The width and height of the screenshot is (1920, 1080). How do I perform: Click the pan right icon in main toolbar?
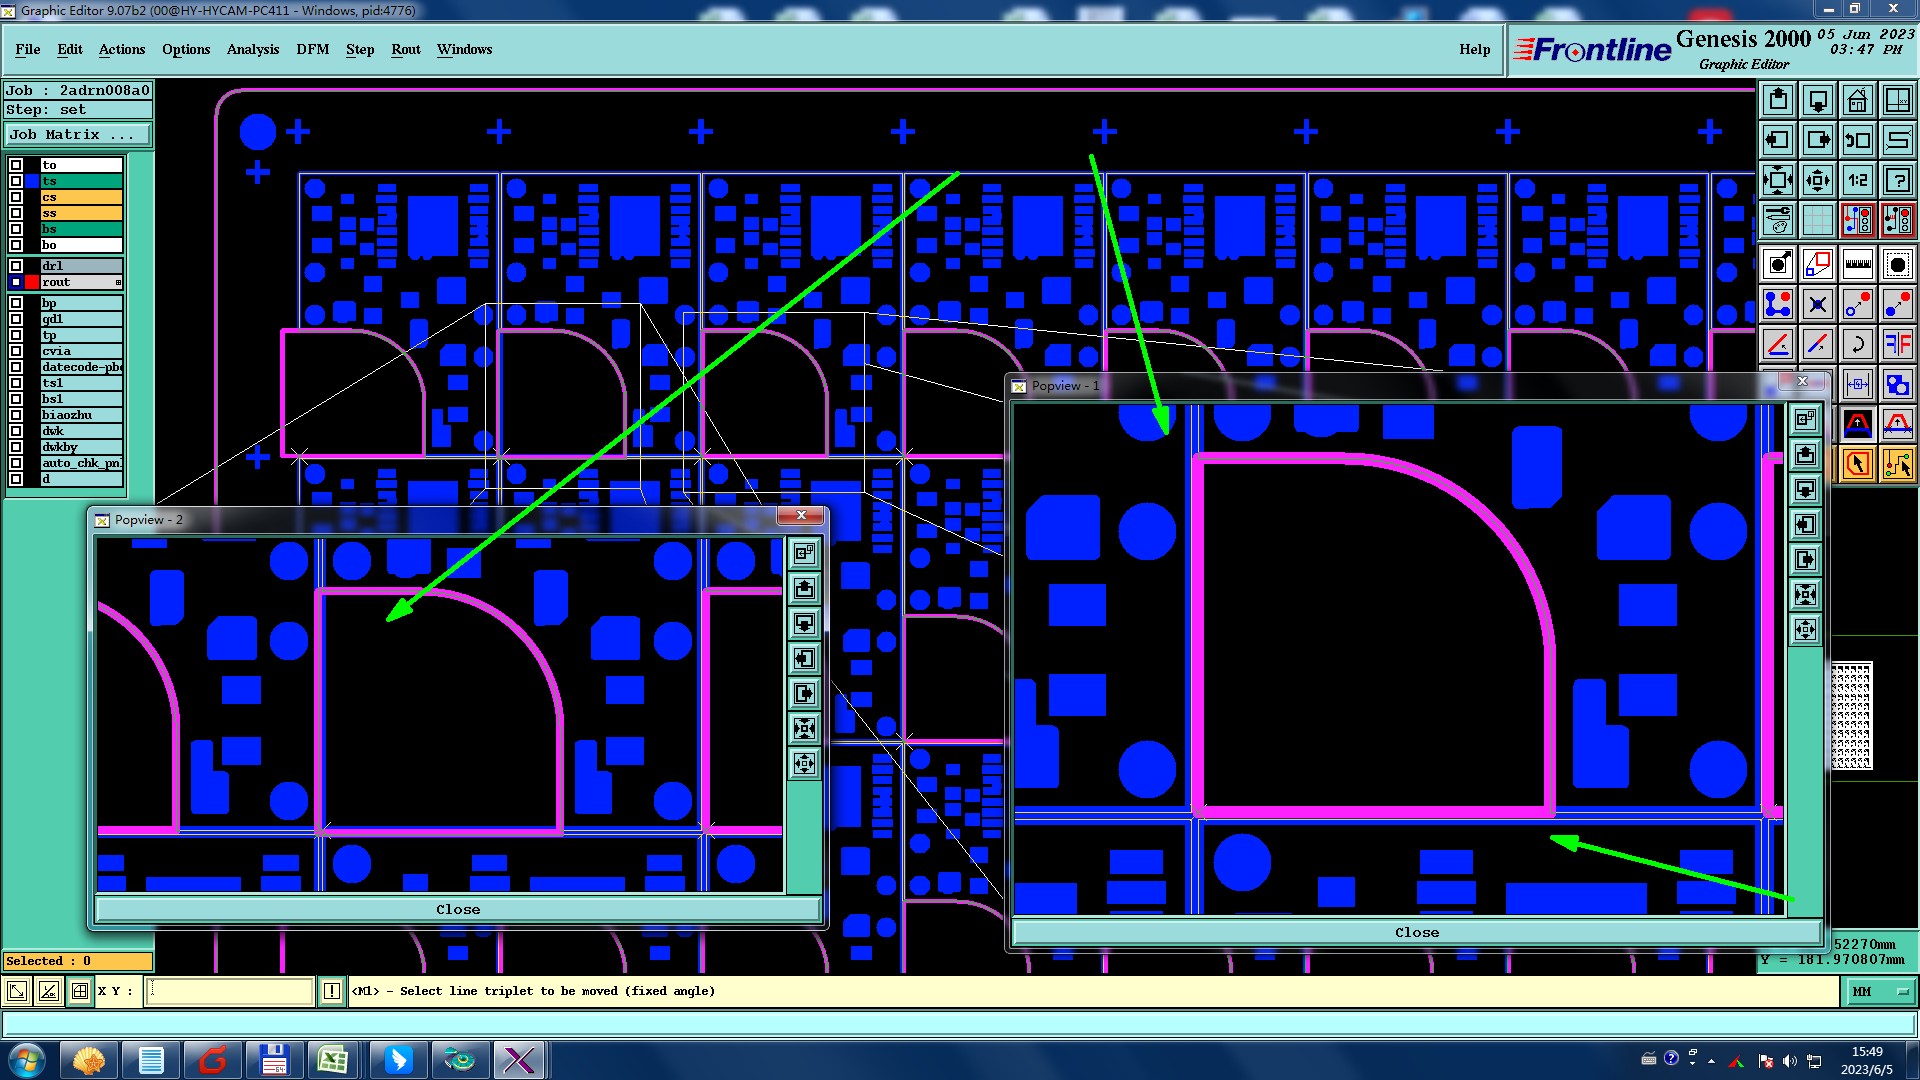coord(1818,140)
